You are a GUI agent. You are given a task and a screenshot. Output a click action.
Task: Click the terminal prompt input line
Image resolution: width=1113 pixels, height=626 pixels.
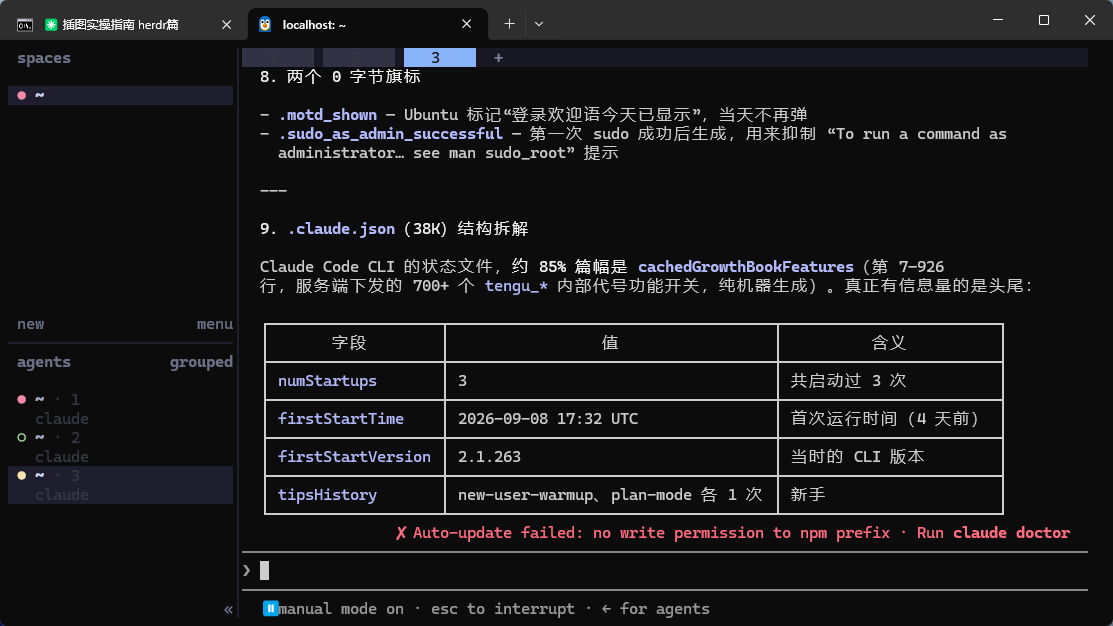(x=664, y=571)
